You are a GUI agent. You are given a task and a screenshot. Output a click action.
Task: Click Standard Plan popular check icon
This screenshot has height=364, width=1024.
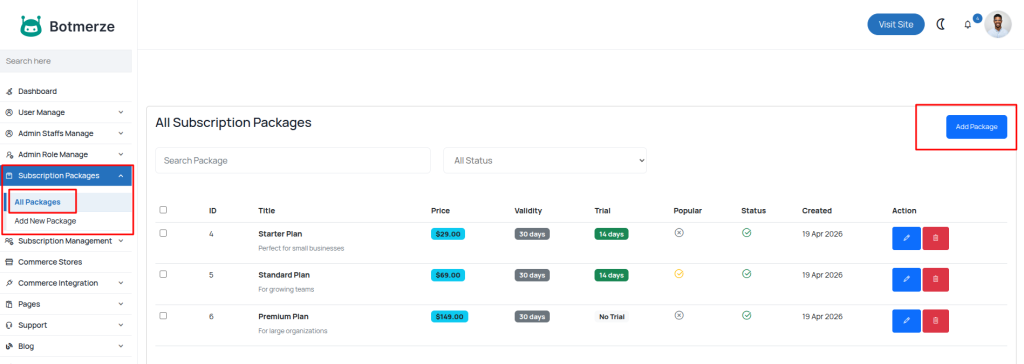679,274
